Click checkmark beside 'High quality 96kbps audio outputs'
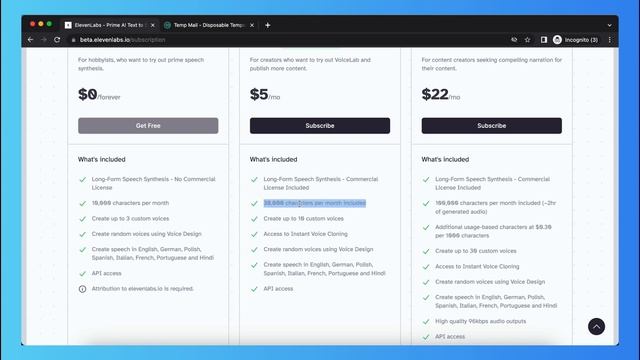 (426, 322)
